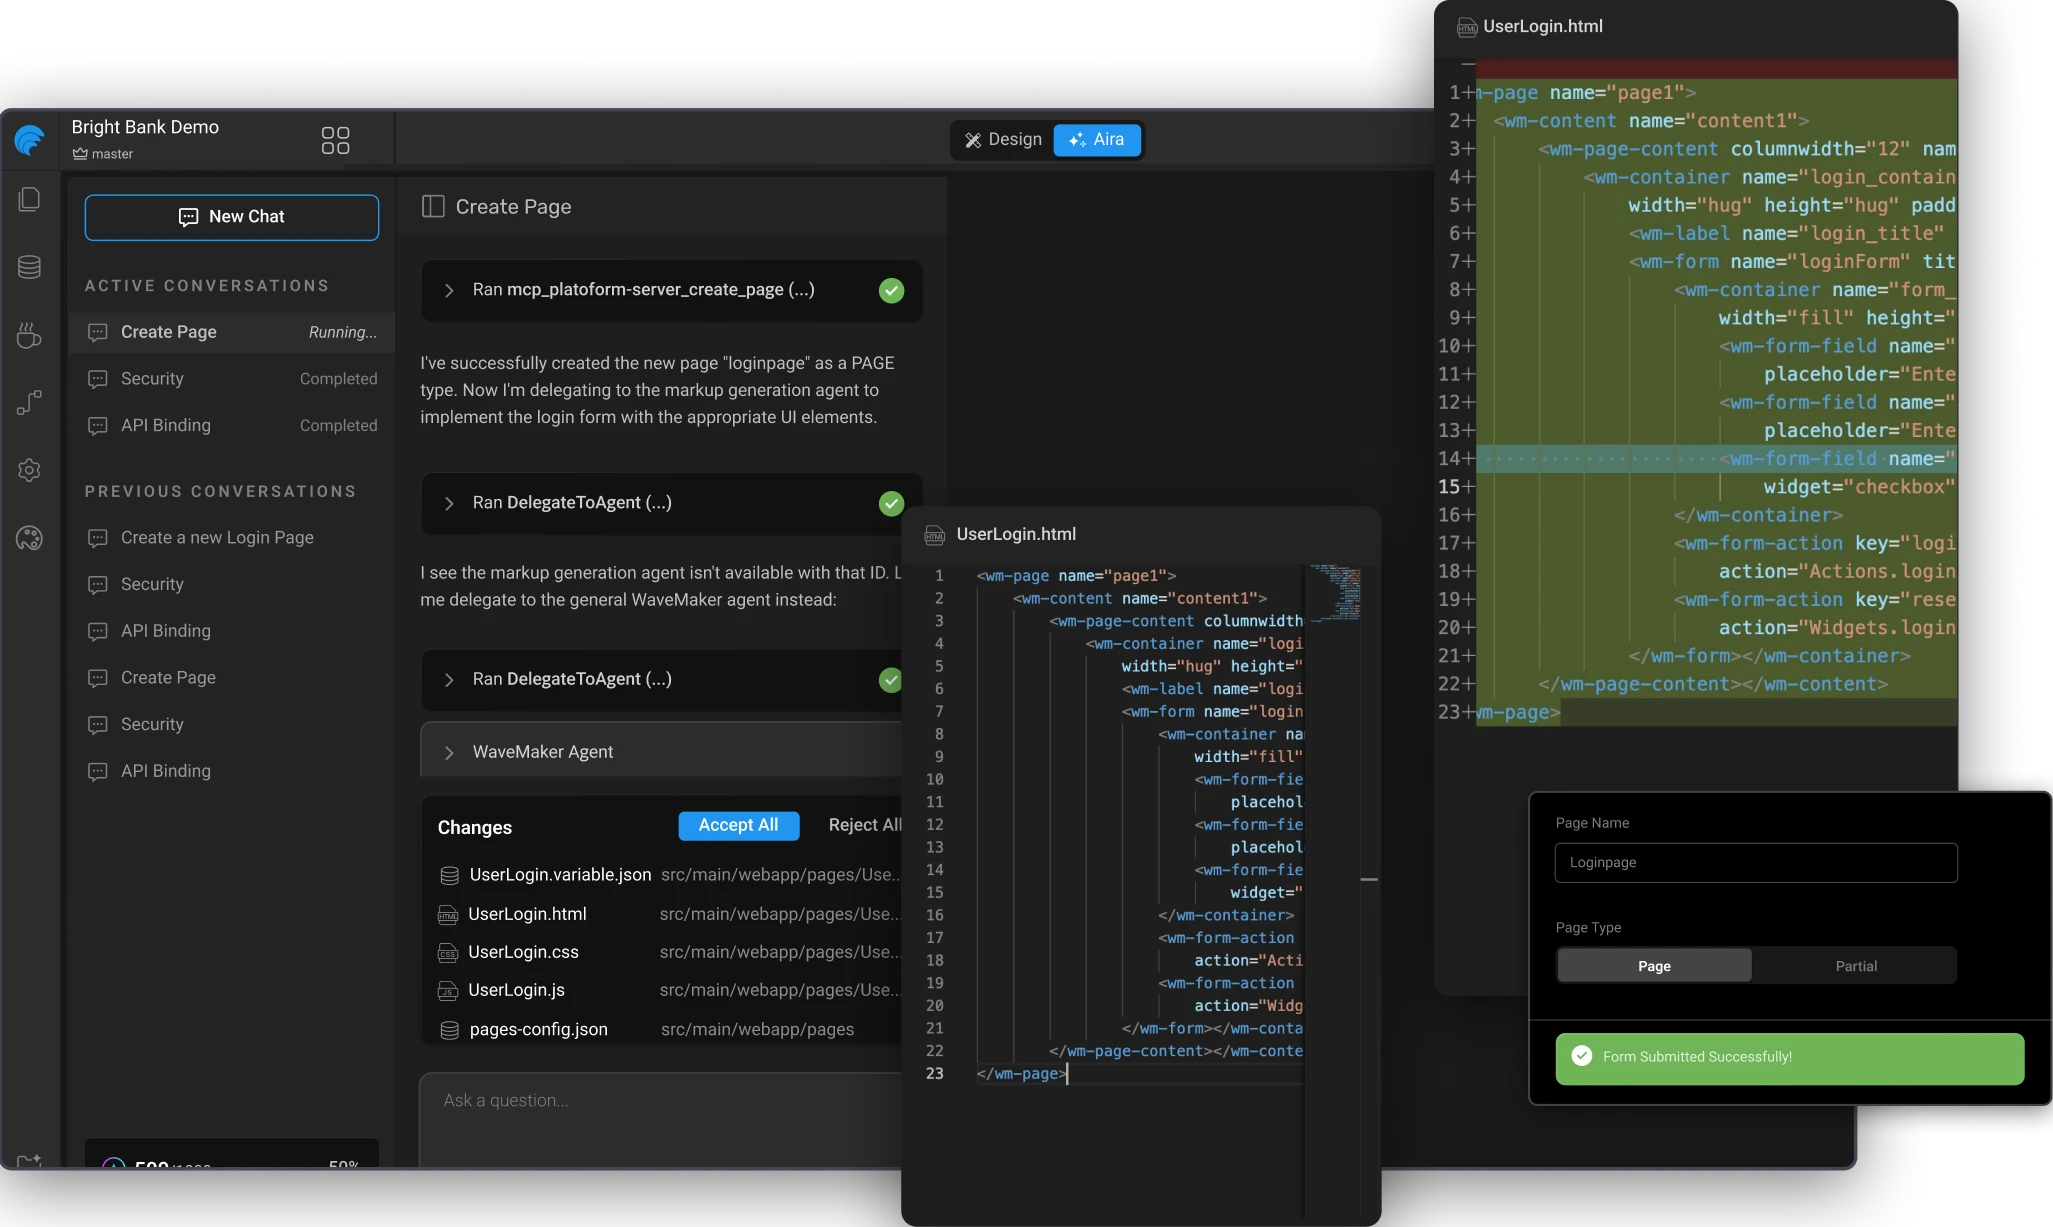Open the 'Create a new Login Page' conversation
This screenshot has width=2053, height=1227.
tap(217, 537)
